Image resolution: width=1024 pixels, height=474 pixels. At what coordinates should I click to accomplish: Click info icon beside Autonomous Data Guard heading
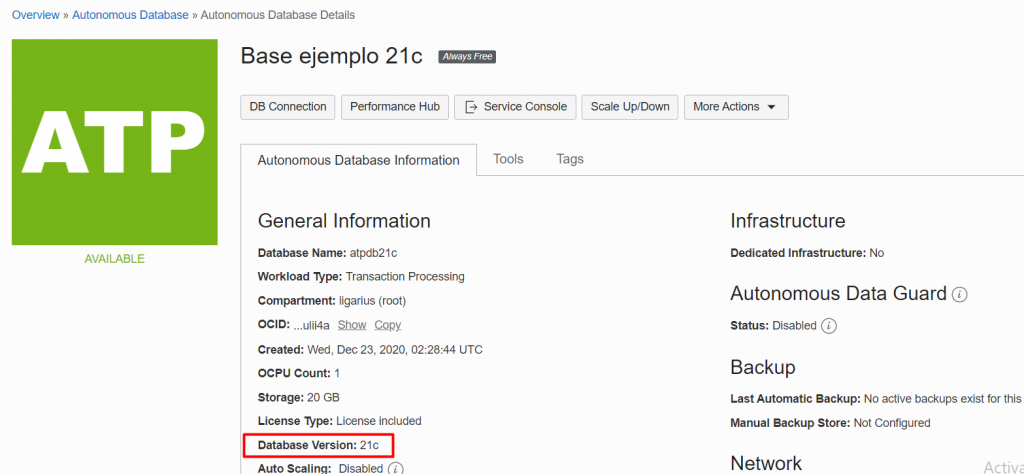click(960, 295)
